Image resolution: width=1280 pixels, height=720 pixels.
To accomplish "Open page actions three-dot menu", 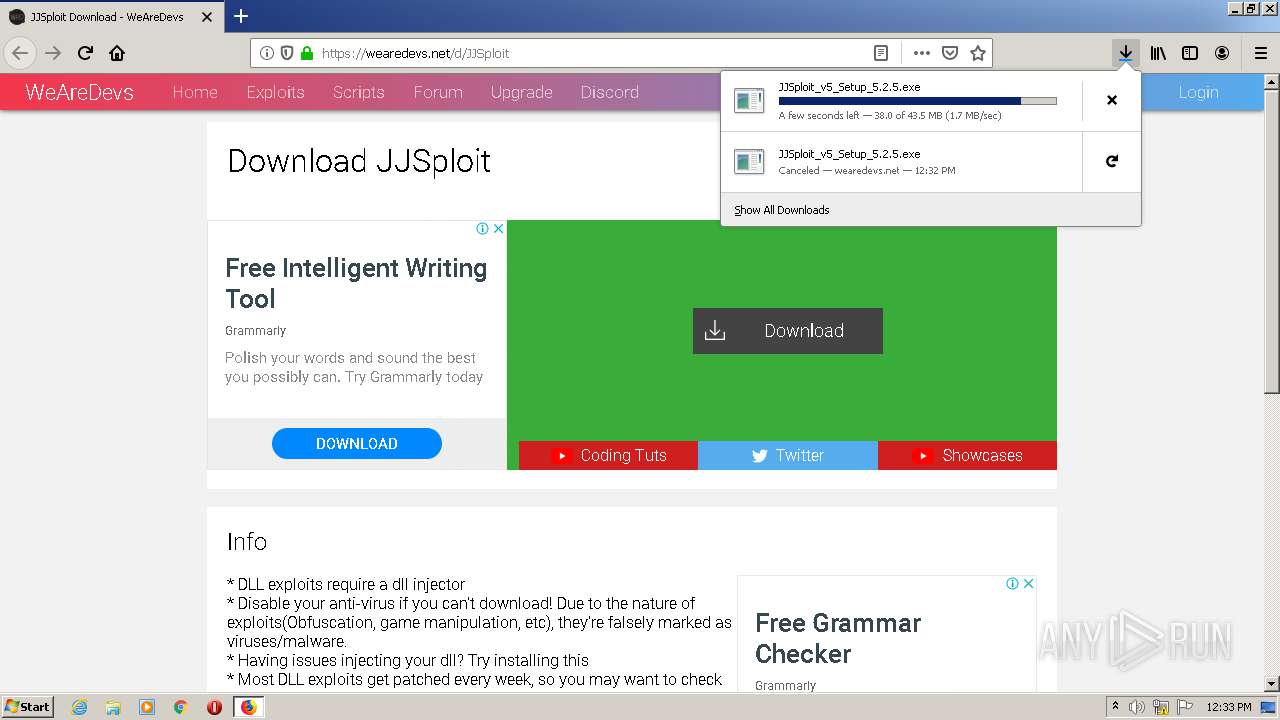I will pos(922,53).
